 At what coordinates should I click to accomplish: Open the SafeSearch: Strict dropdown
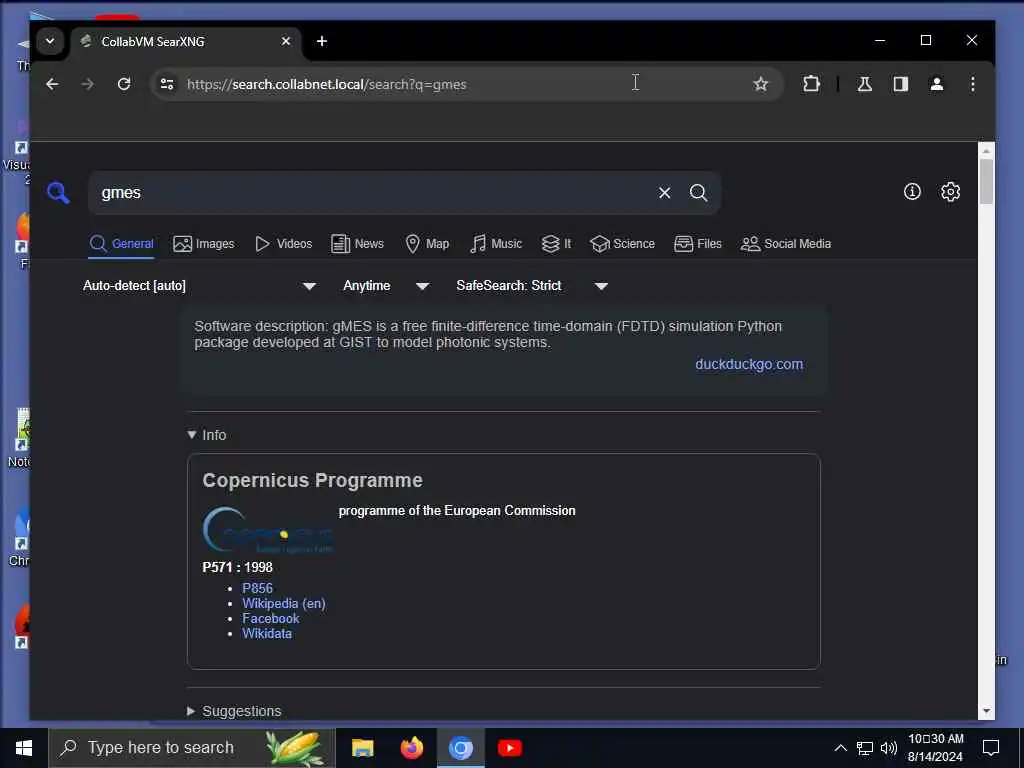532,285
